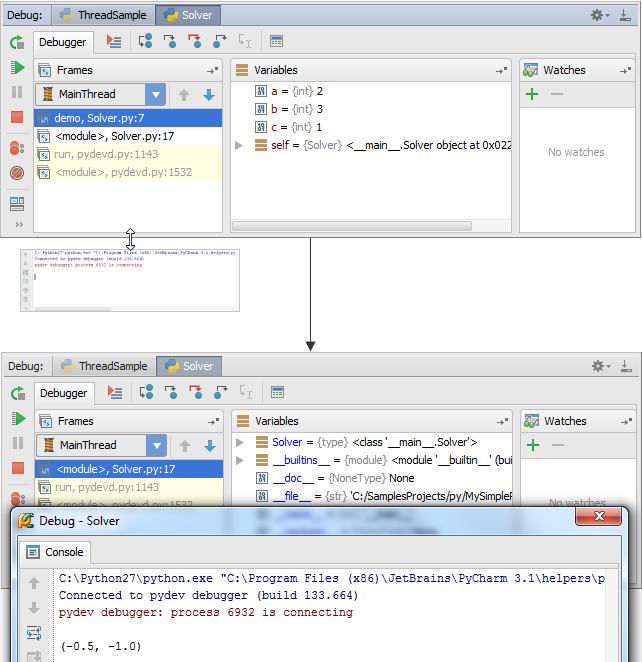The image size is (642, 662).
Task: Step Into in the upper debugger toolbar
Action: point(170,41)
